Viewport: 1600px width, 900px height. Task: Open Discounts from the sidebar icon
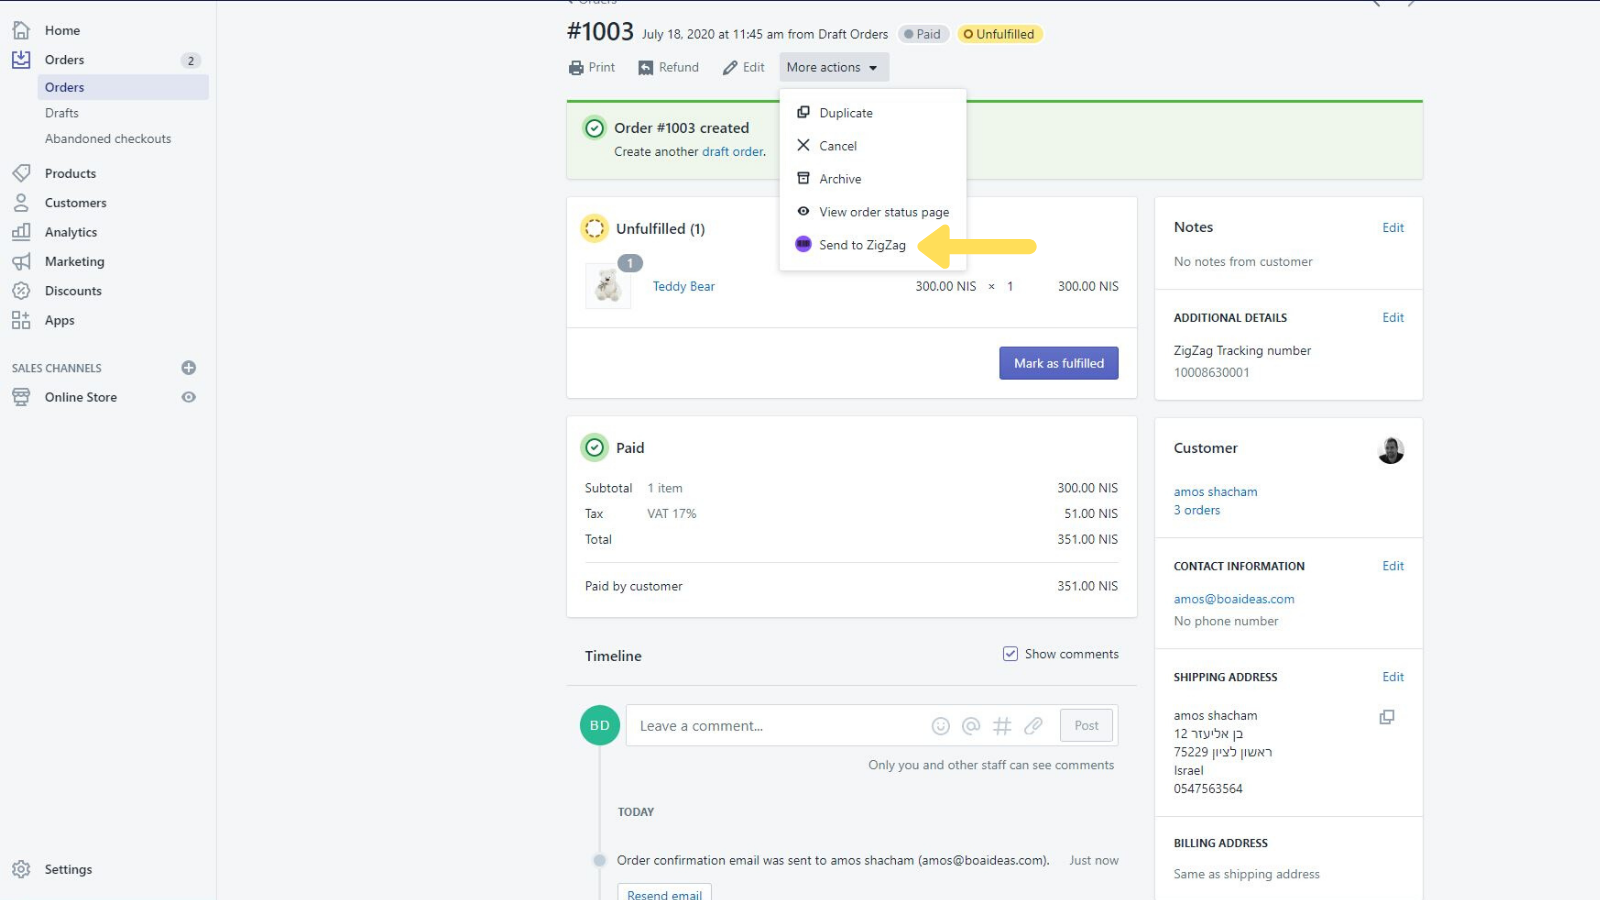[21, 290]
